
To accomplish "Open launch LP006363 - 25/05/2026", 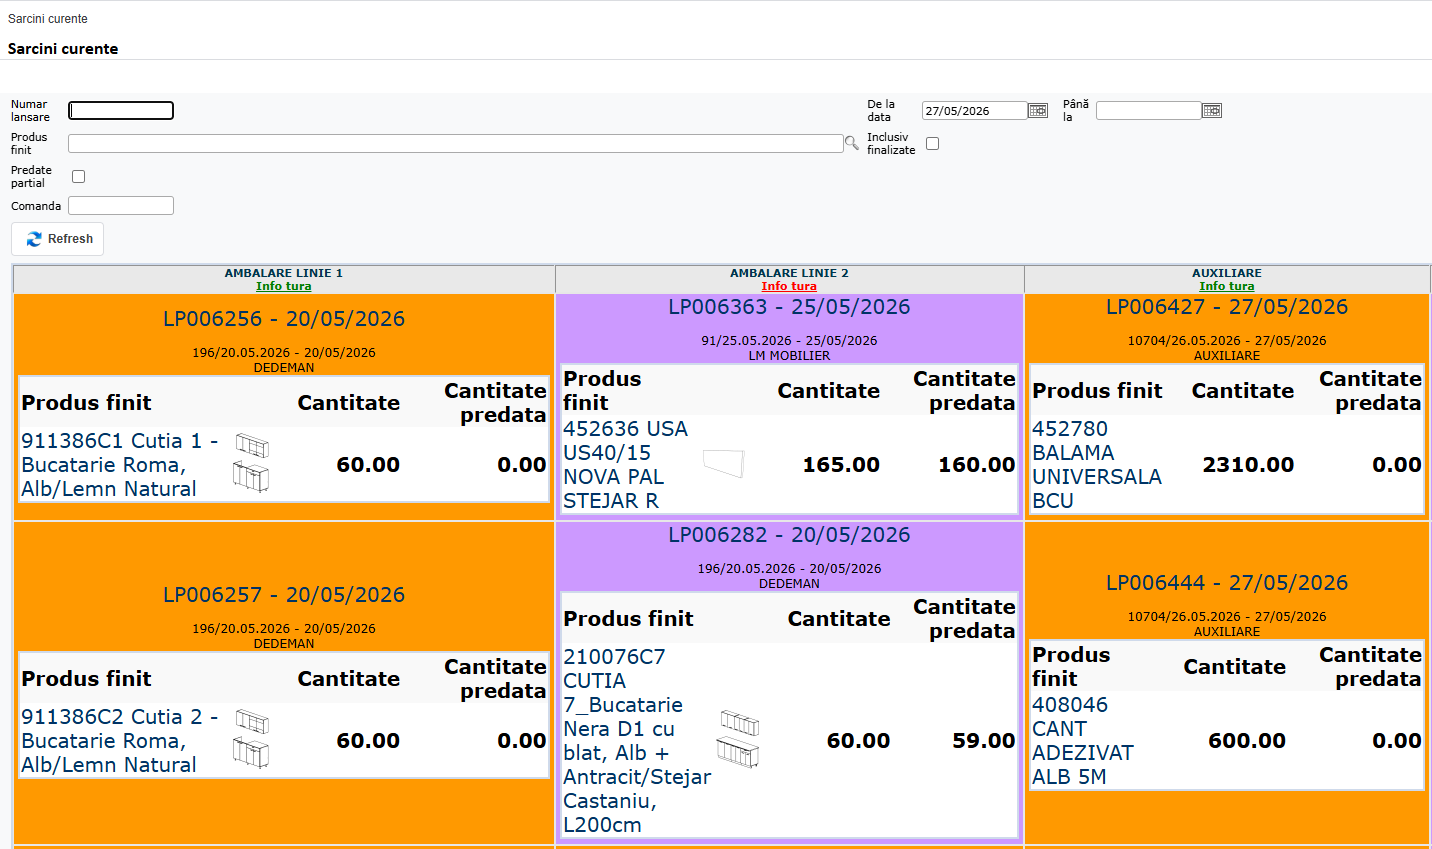I will coord(789,307).
